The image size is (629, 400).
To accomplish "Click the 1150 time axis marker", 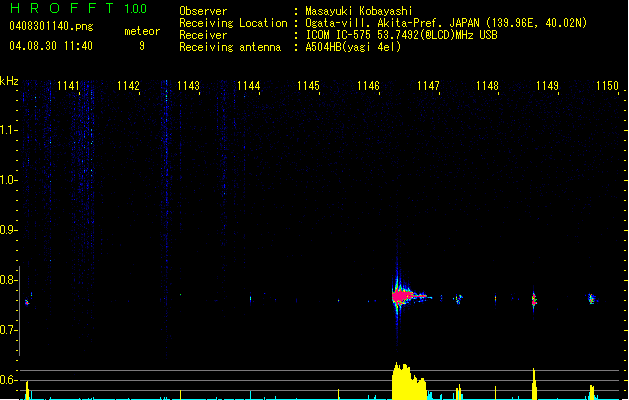I will point(607,86).
